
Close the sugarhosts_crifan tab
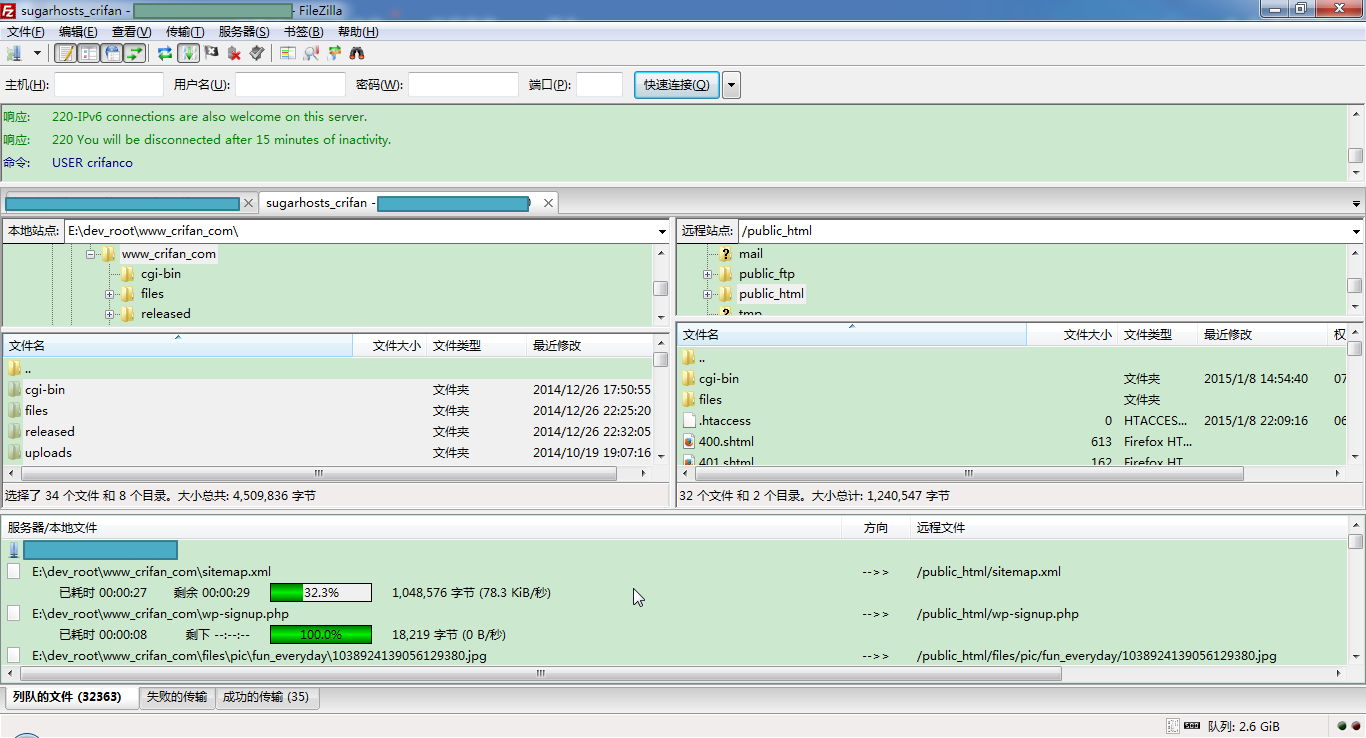pyautogui.click(x=548, y=203)
